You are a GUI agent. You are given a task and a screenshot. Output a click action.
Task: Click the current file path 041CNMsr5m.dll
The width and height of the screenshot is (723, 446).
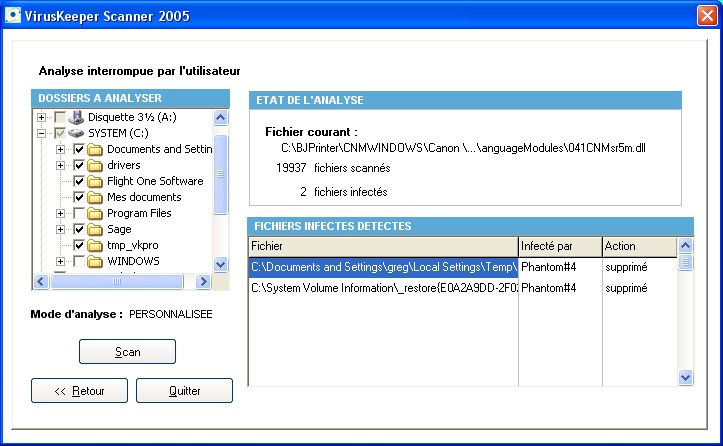pos(463,148)
